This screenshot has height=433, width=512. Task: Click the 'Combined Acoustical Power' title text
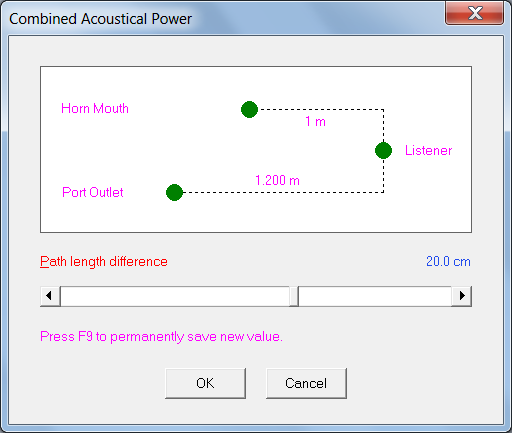[x=100, y=19]
